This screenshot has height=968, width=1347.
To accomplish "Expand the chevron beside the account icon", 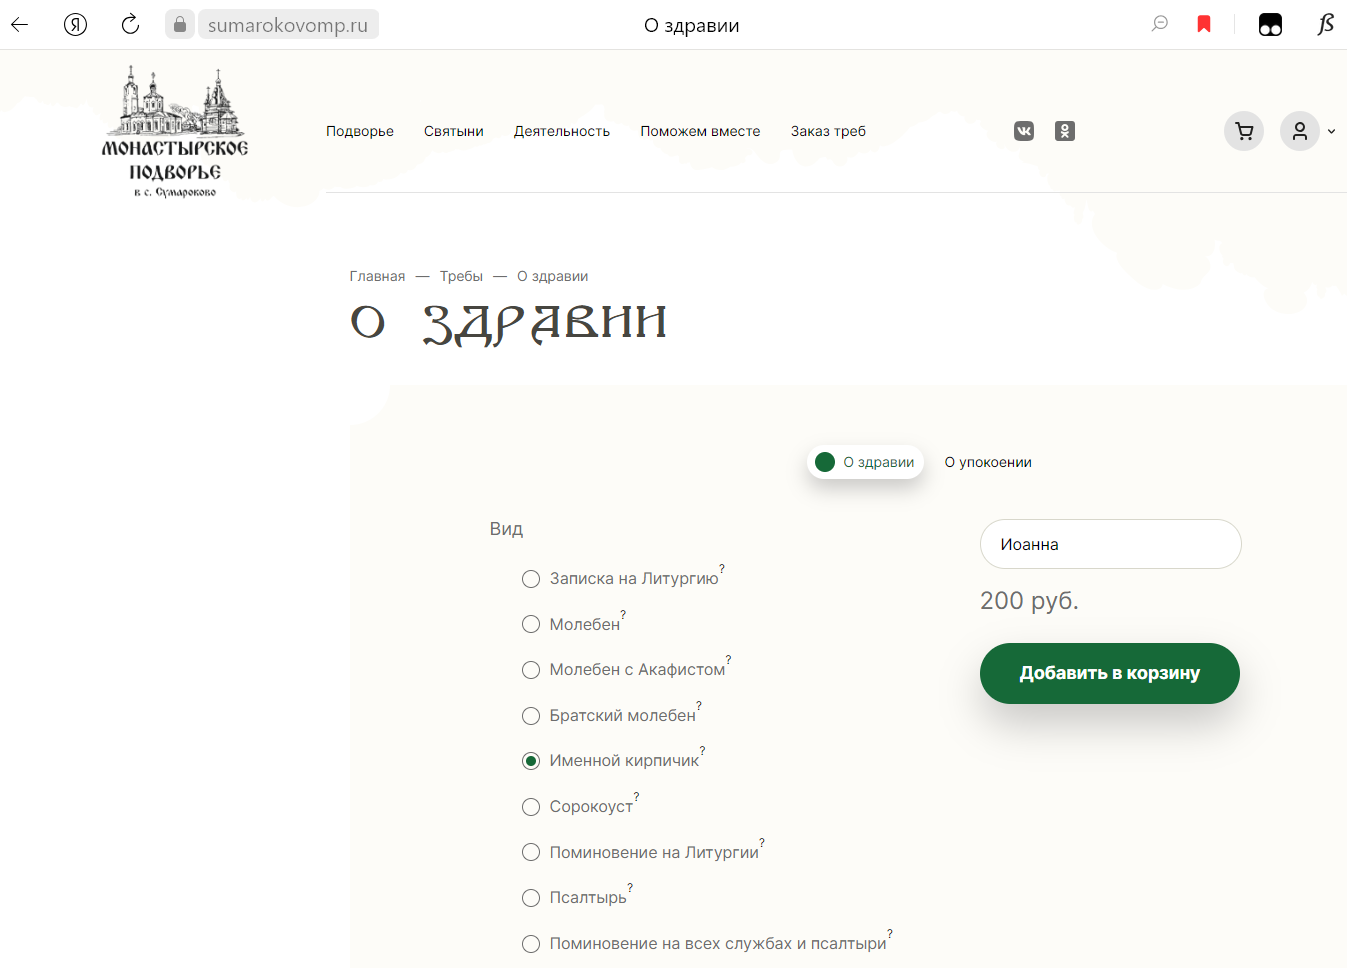I will click(x=1330, y=131).
